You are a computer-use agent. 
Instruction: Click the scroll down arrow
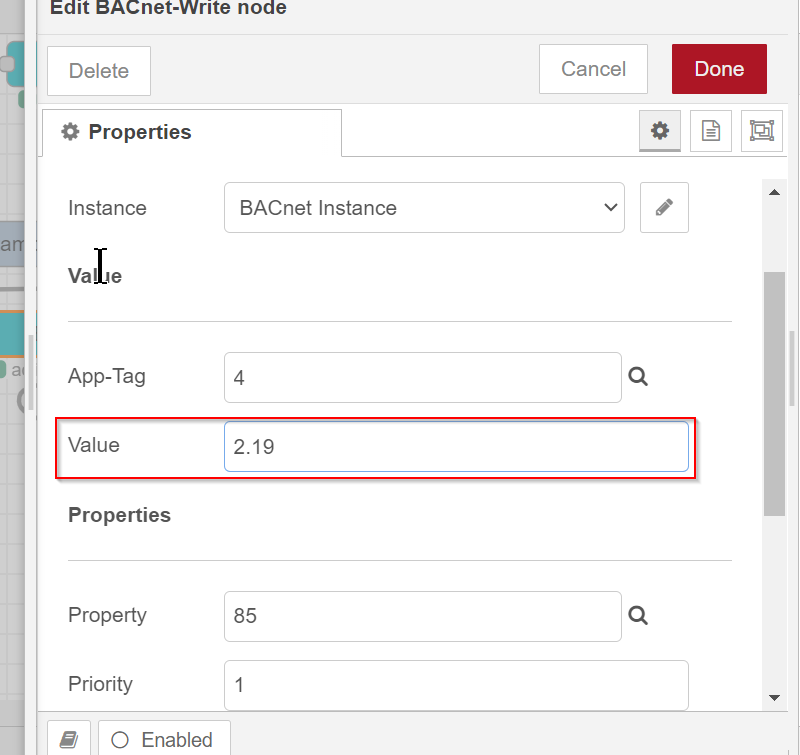(x=774, y=697)
